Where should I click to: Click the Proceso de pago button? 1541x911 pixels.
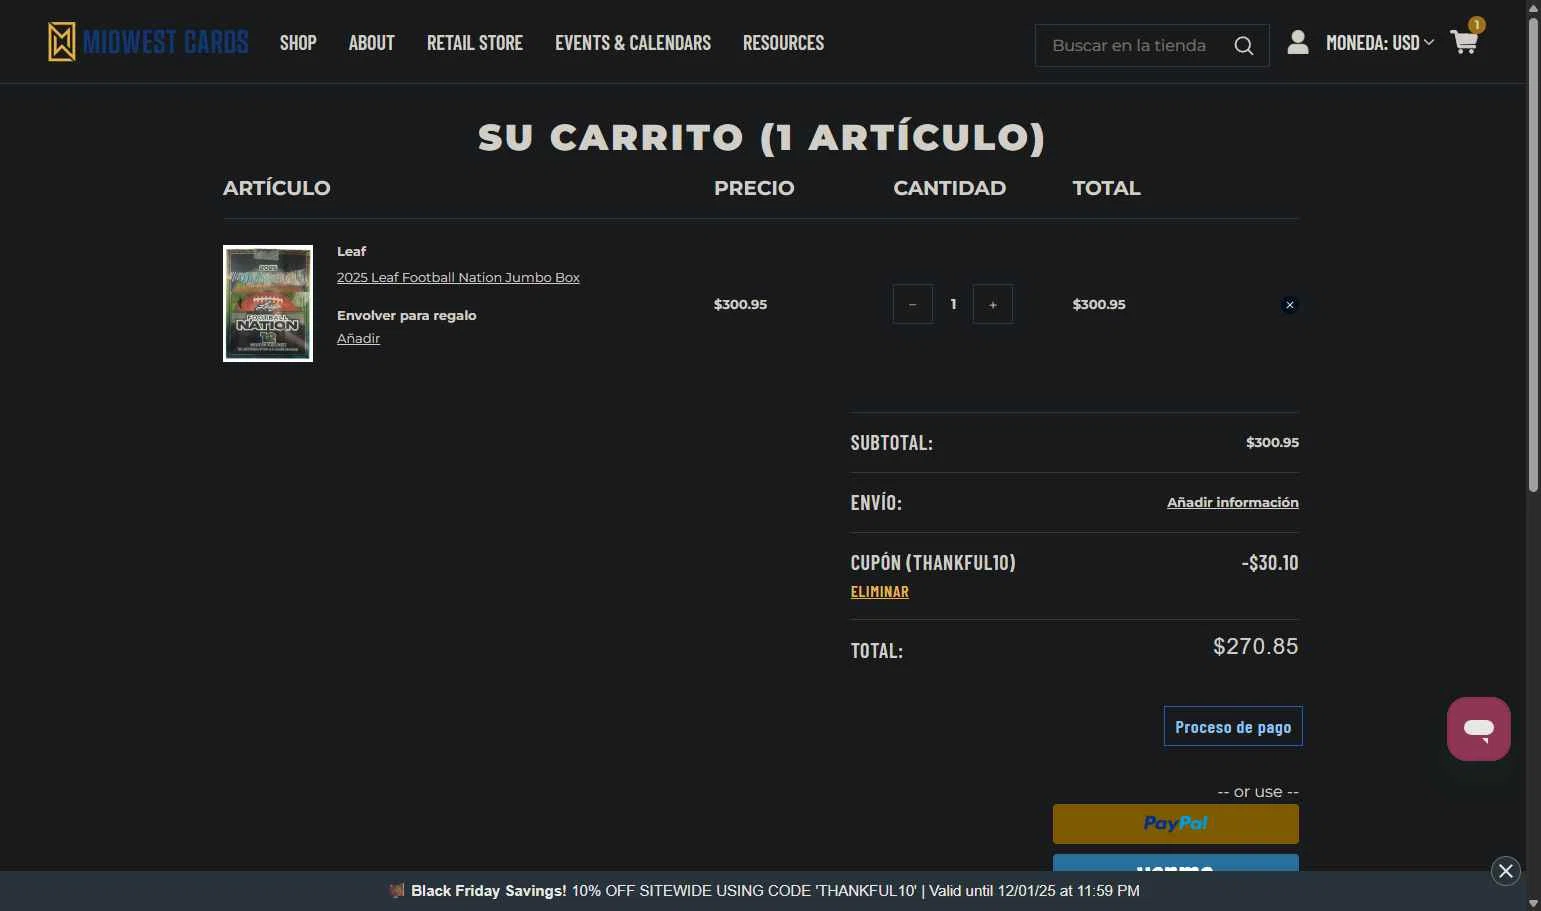(x=1233, y=726)
